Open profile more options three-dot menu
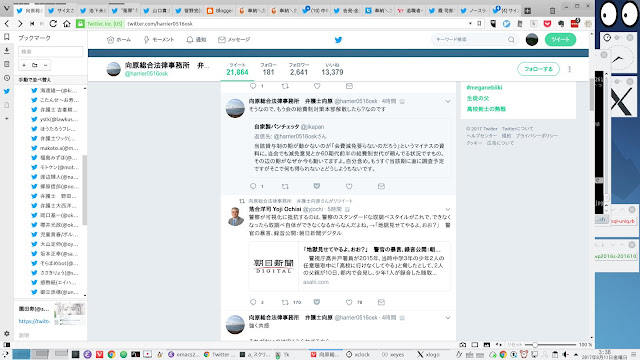Image resolution: width=640 pixels, height=360 pixels. (569, 69)
